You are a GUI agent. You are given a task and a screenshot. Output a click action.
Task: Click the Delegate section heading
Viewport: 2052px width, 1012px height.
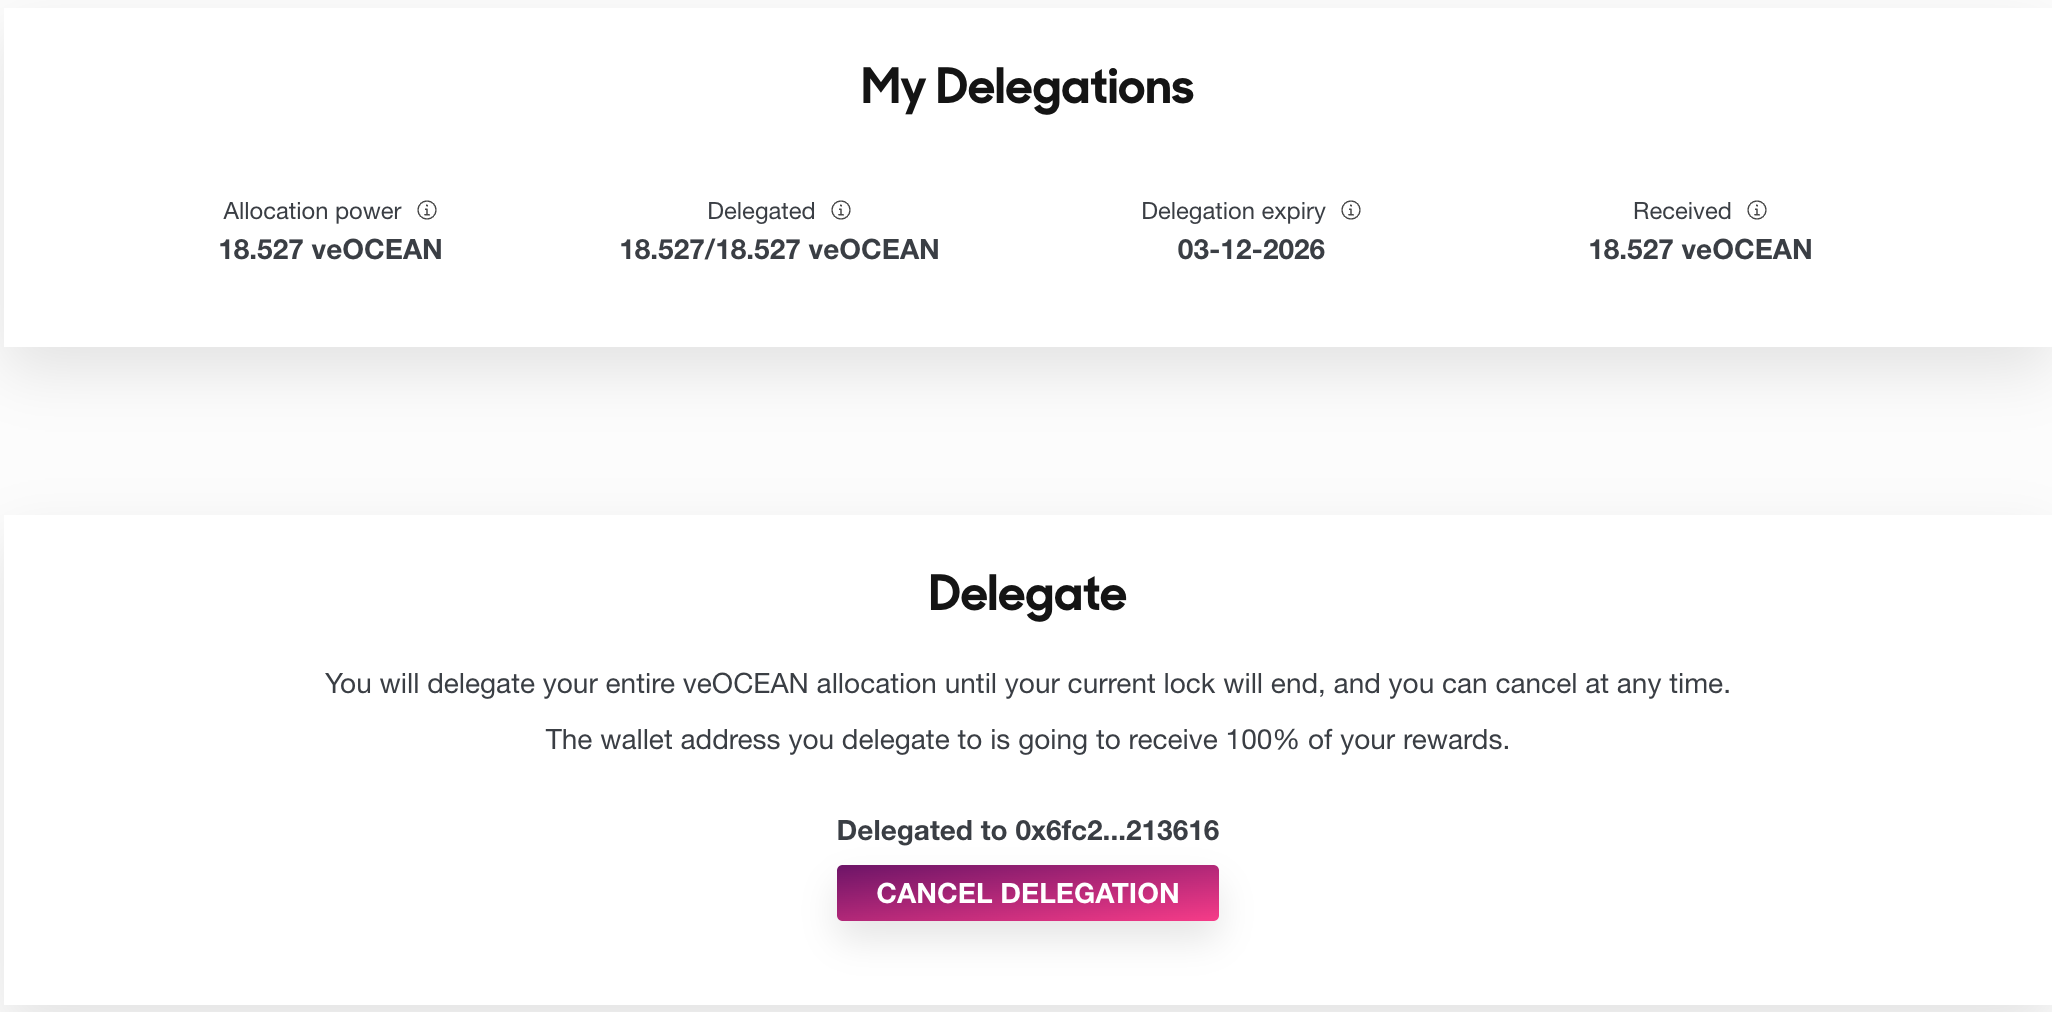[1027, 595]
